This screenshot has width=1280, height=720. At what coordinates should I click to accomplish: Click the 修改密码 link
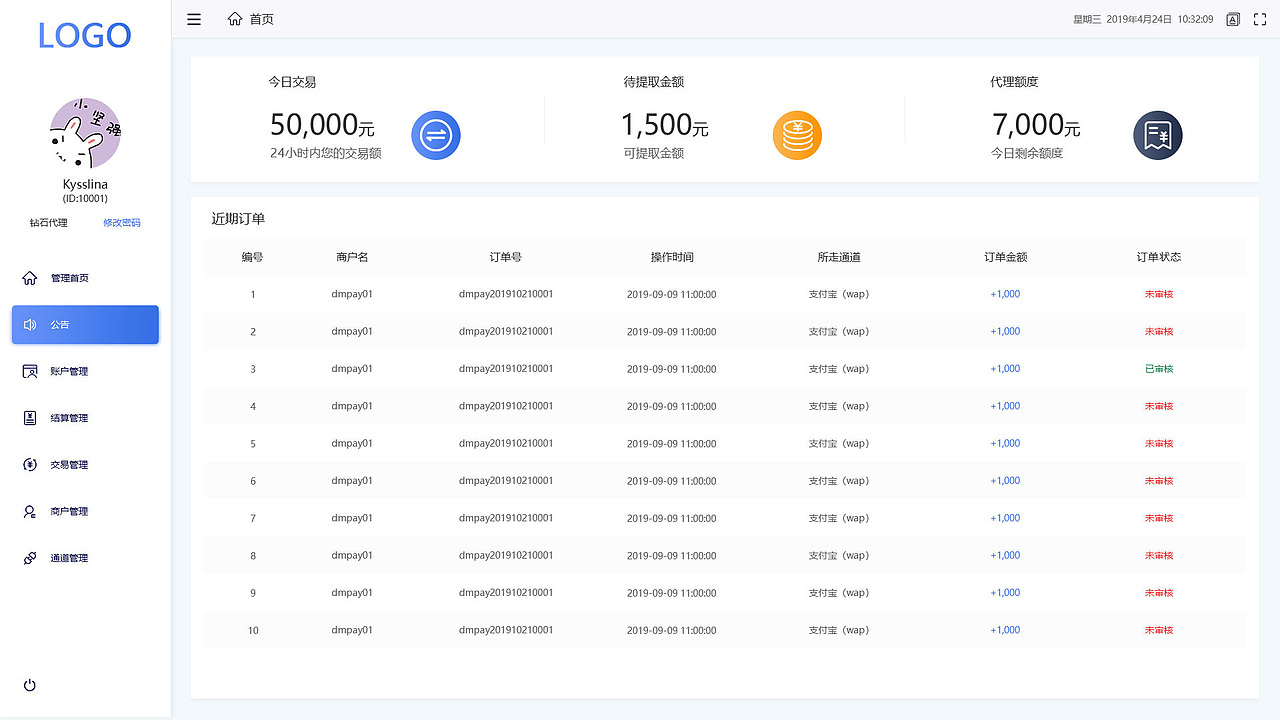pos(122,223)
